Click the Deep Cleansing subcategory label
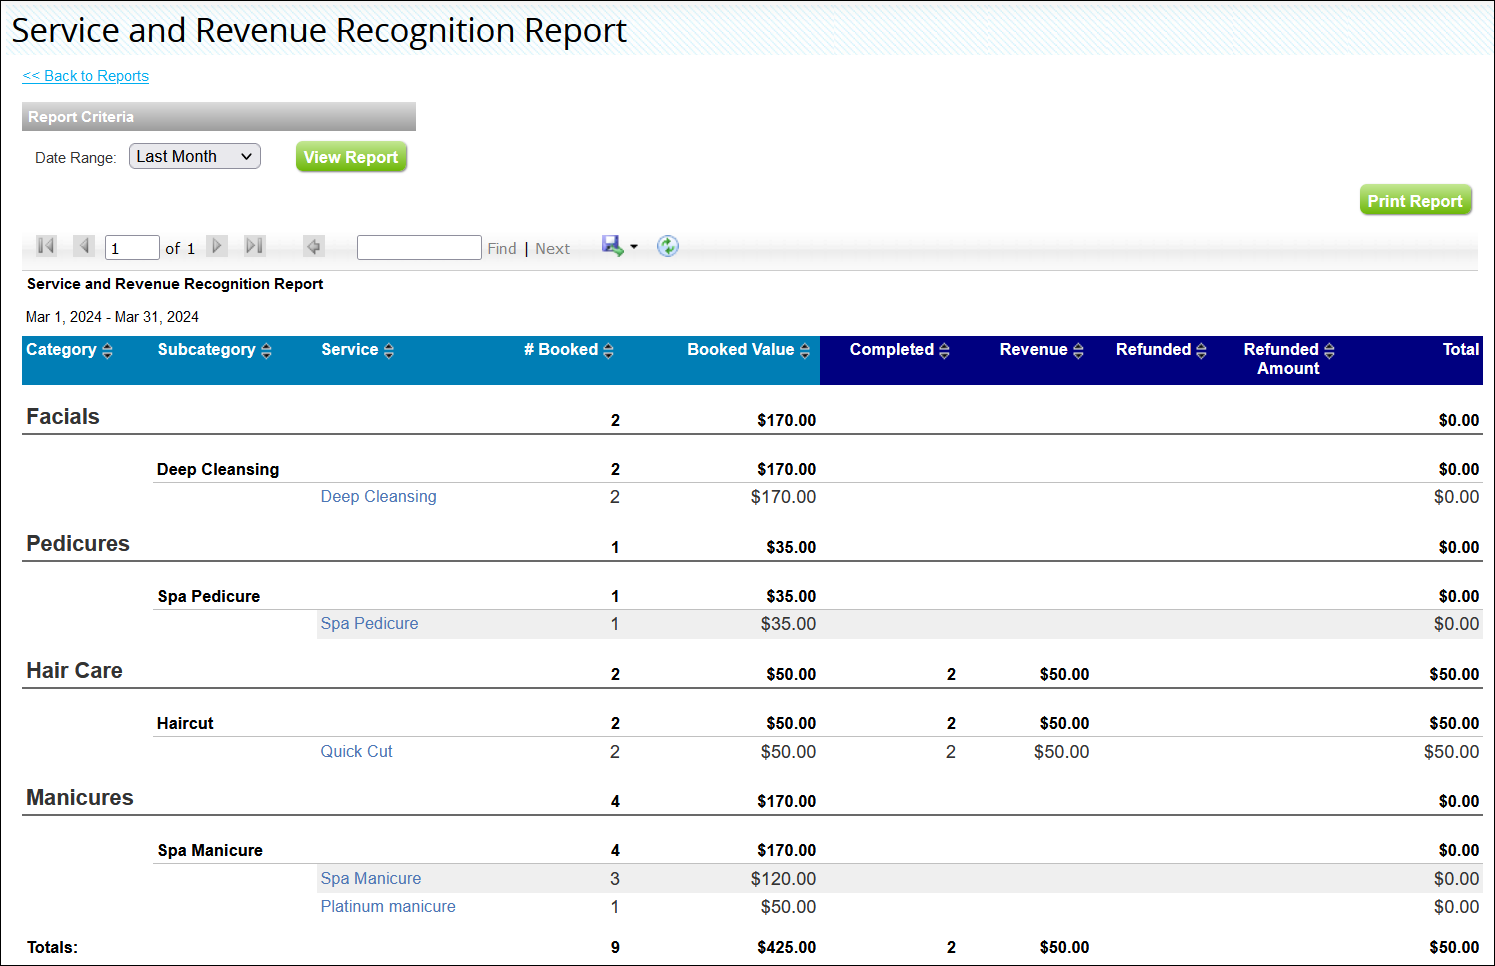The width and height of the screenshot is (1495, 966). pyautogui.click(x=218, y=470)
